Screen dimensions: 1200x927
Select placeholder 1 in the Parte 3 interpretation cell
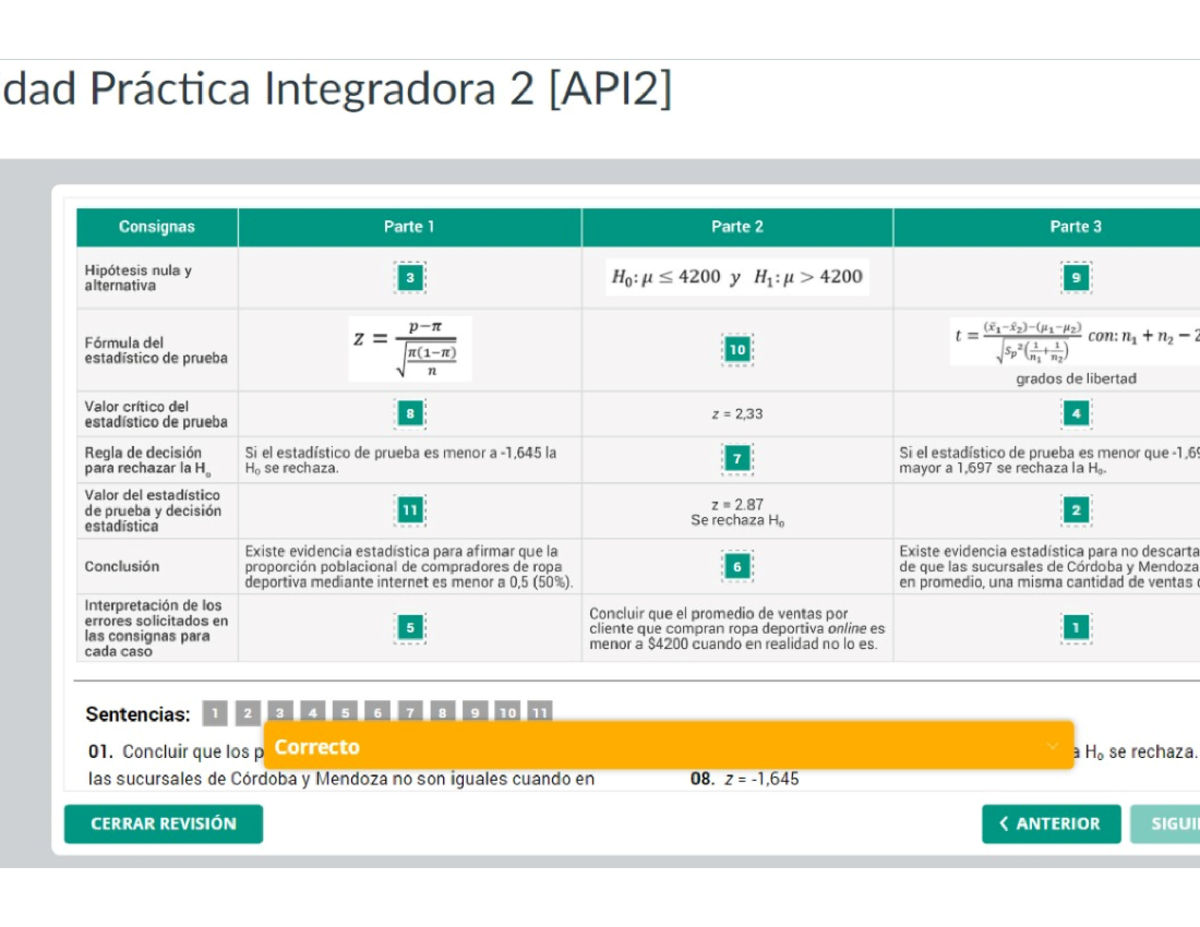pyautogui.click(x=1076, y=627)
